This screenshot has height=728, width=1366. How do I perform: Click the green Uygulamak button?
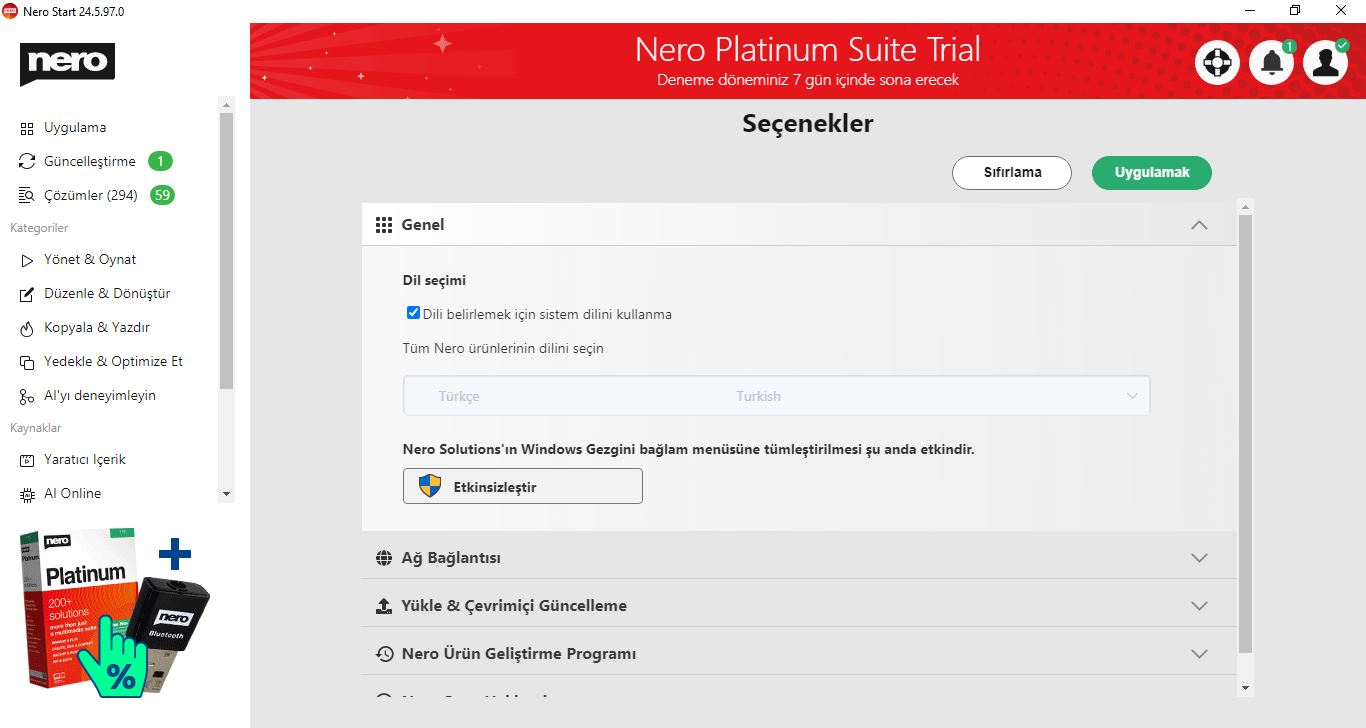1152,172
